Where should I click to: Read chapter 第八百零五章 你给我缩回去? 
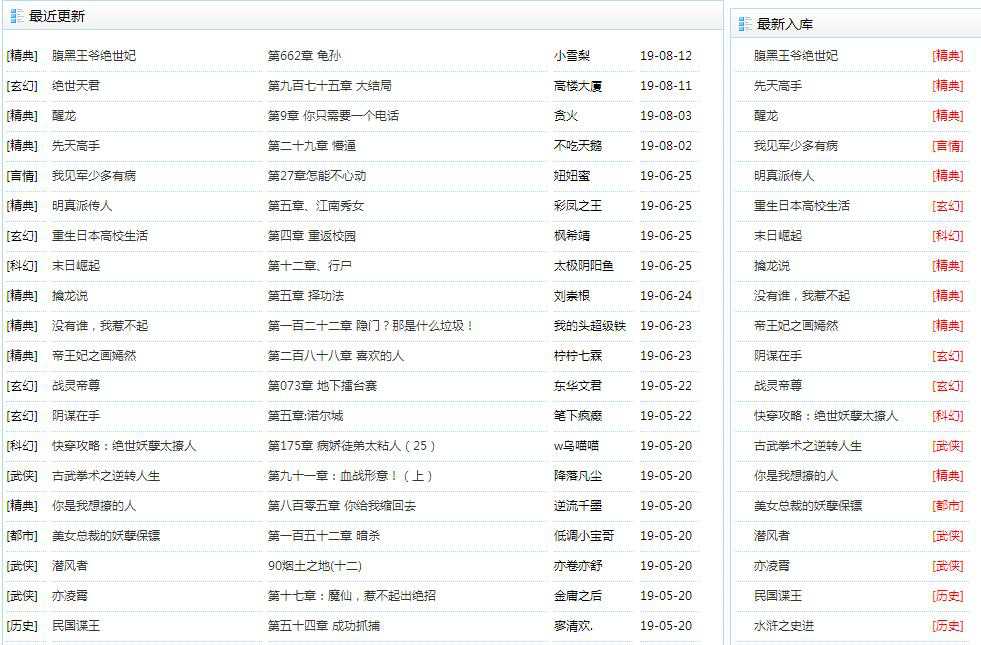click(342, 506)
